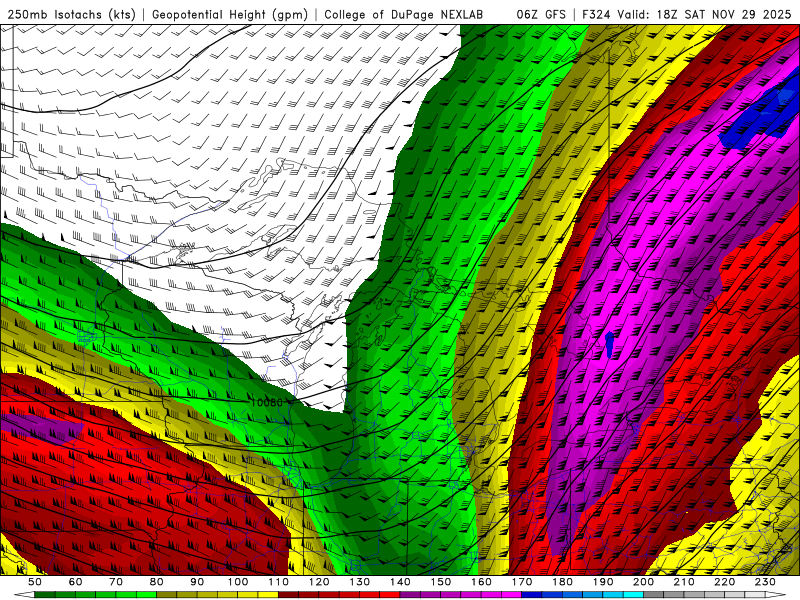This screenshot has width=800, height=600.
Task: Click the '50' value on the color scale
Action: [x=35, y=582]
